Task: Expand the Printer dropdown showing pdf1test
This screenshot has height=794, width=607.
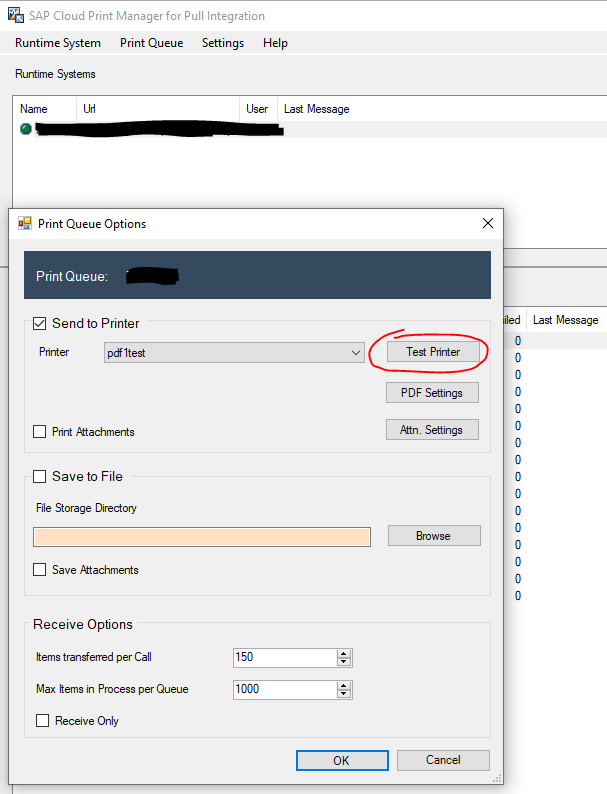Action: [234, 352]
